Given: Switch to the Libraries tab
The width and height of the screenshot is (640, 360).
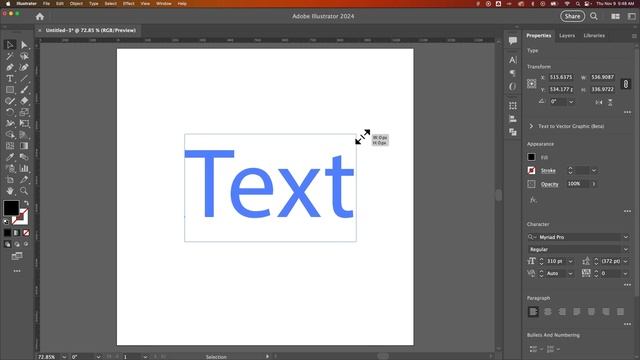Looking at the screenshot, I should tap(594, 36).
